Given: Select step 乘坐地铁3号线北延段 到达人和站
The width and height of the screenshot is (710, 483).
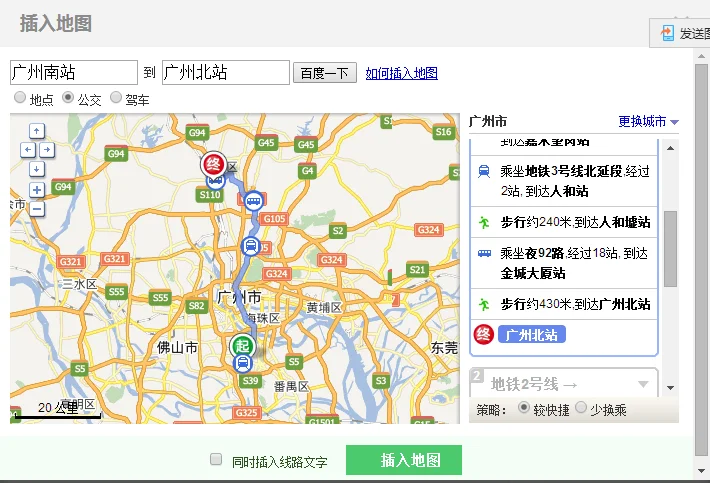Looking at the screenshot, I should point(564,181).
